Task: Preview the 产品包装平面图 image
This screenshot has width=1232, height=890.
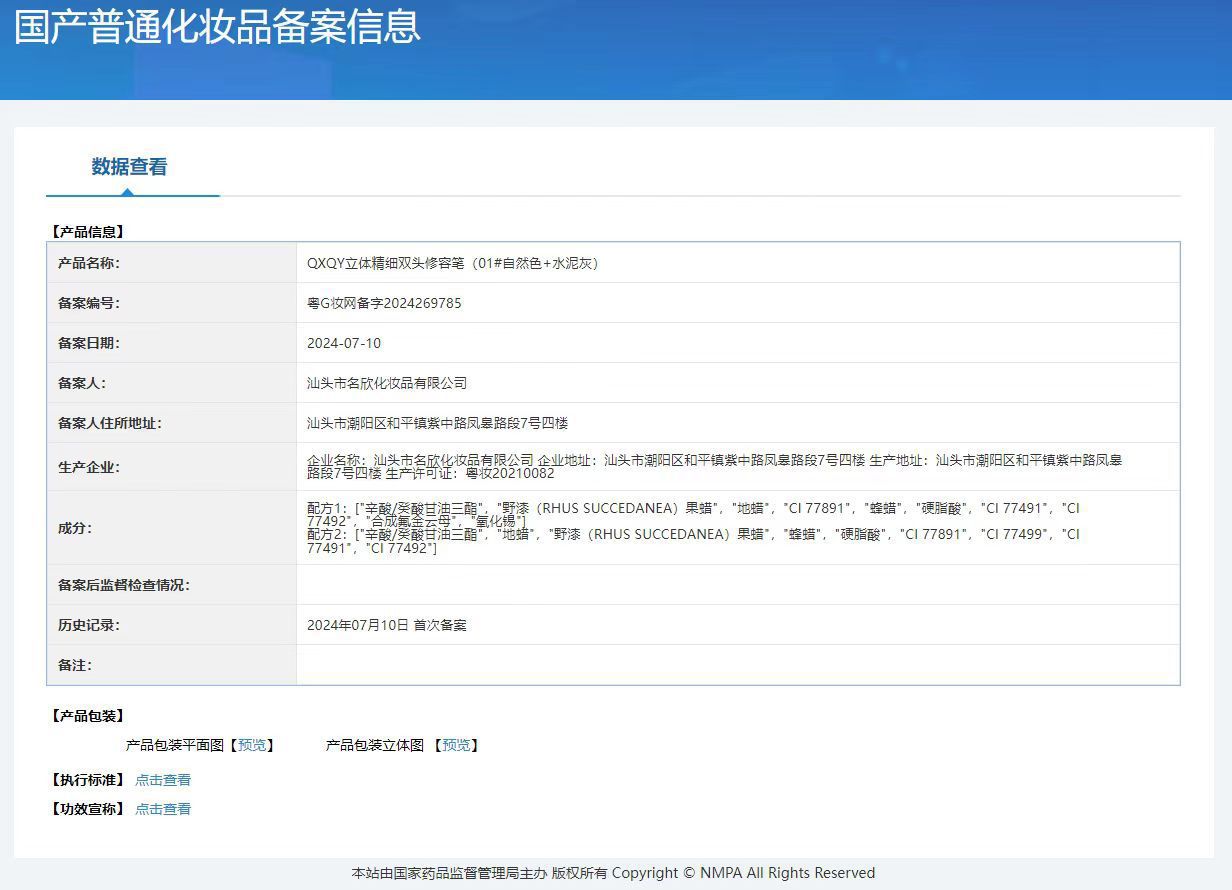Action: (x=252, y=745)
